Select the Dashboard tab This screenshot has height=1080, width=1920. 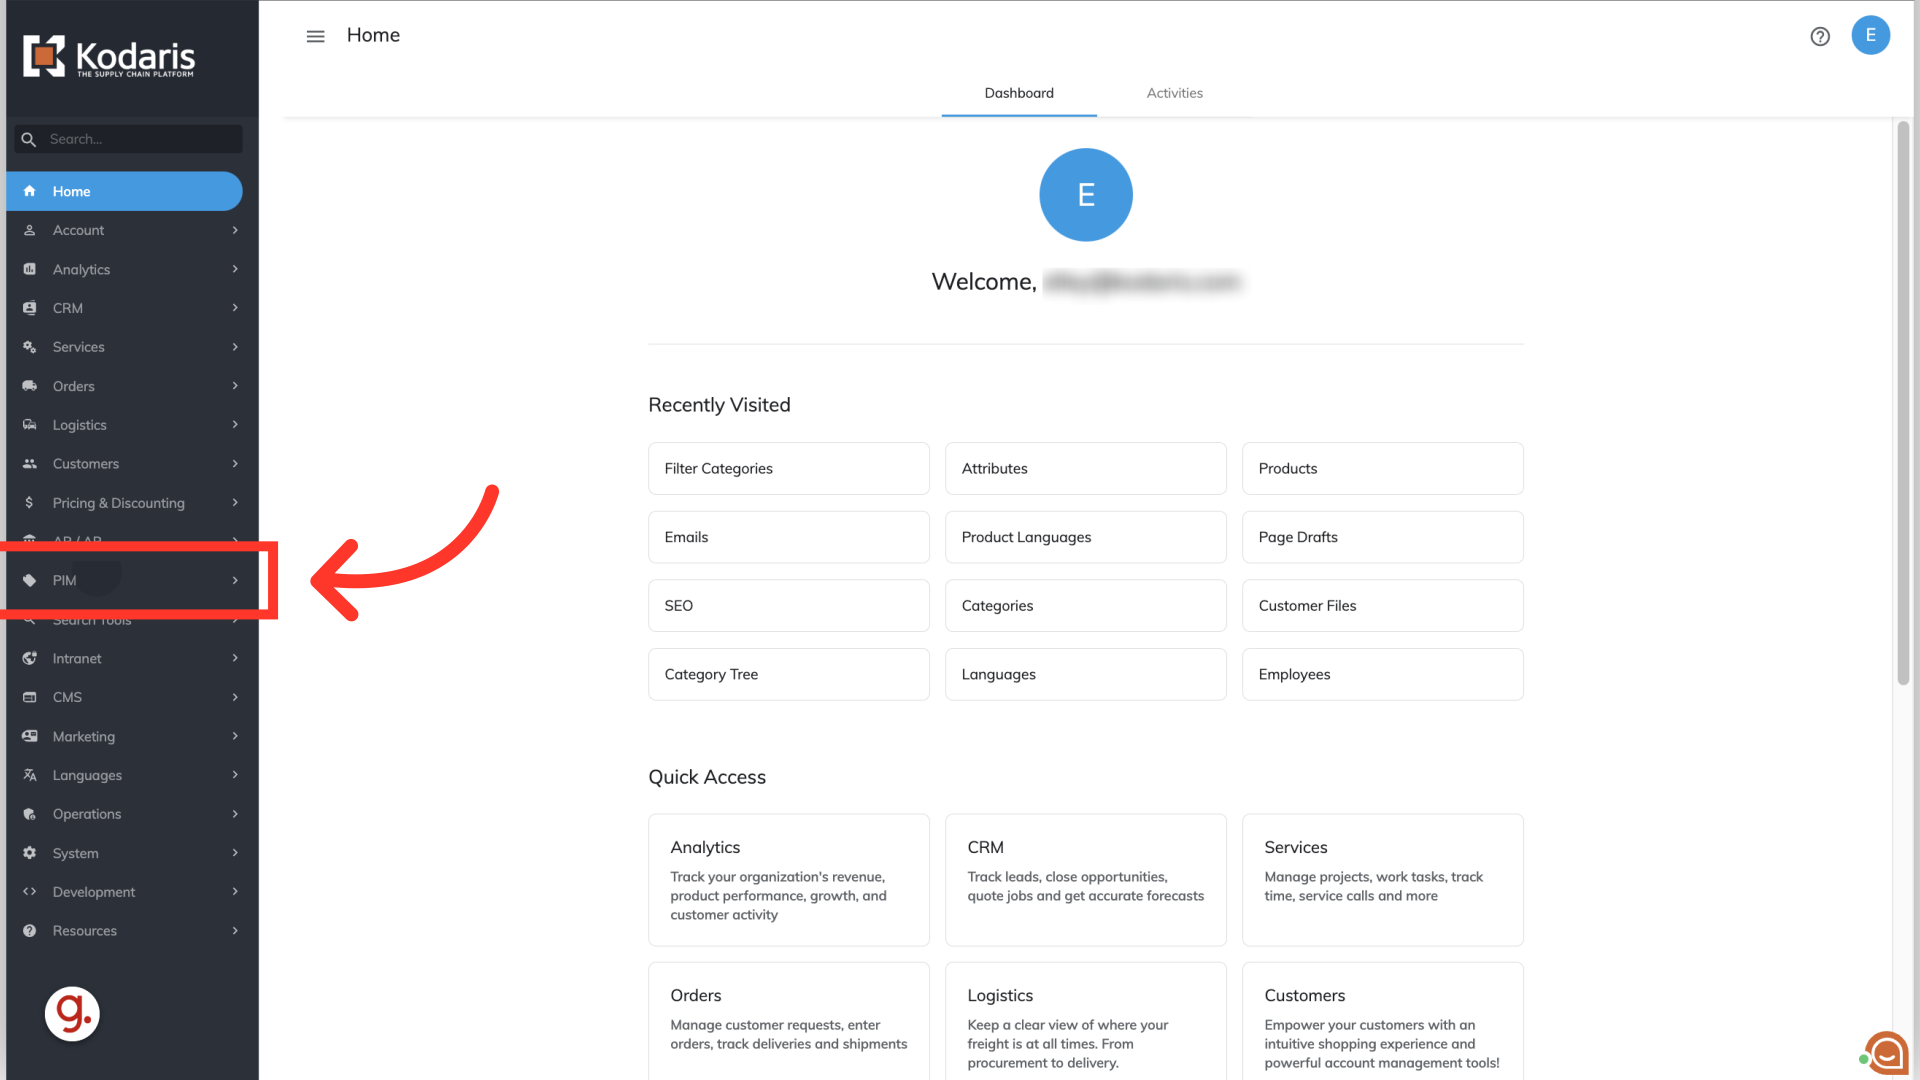(x=1018, y=93)
